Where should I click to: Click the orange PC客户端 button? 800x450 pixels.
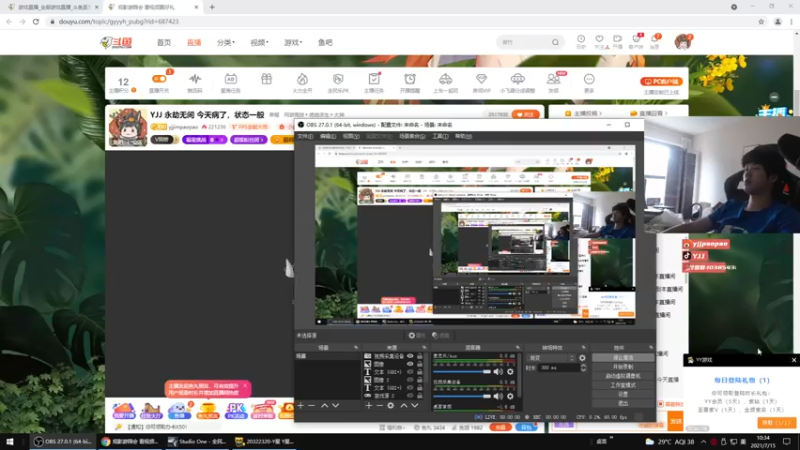coord(661,81)
